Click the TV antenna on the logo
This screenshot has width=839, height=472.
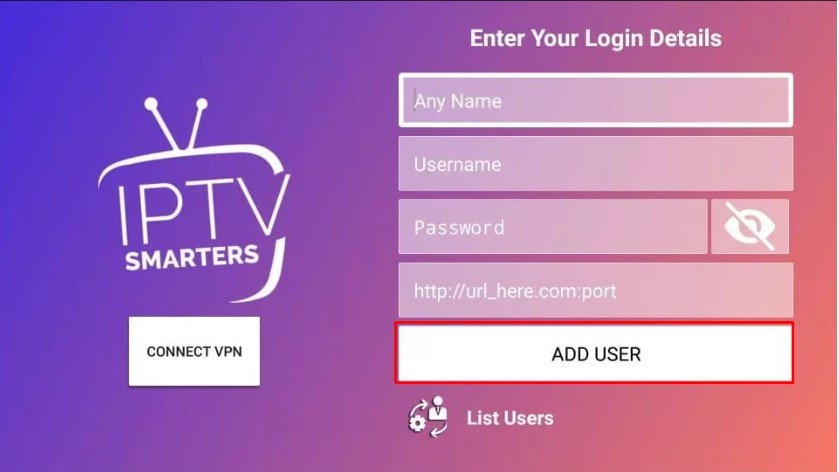pyautogui.click(x=176, y=123)
